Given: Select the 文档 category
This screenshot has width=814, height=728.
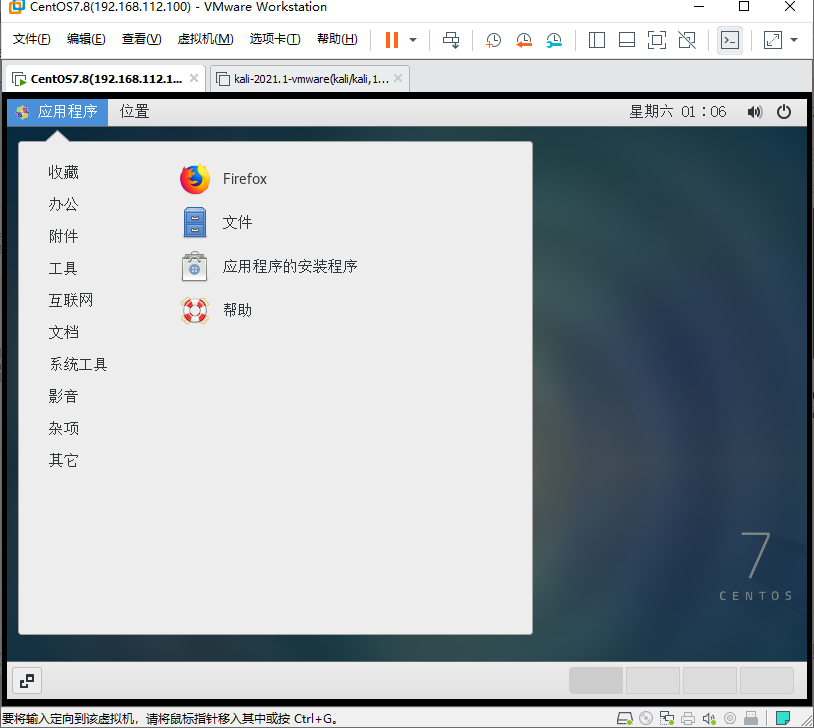Looking at the screenshot, I should point(63,332).
